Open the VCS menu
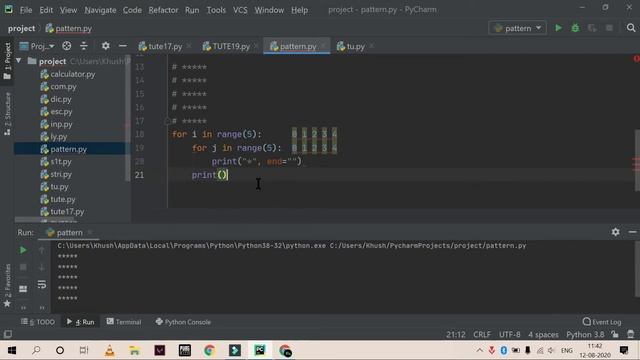 tap(240, 10)
